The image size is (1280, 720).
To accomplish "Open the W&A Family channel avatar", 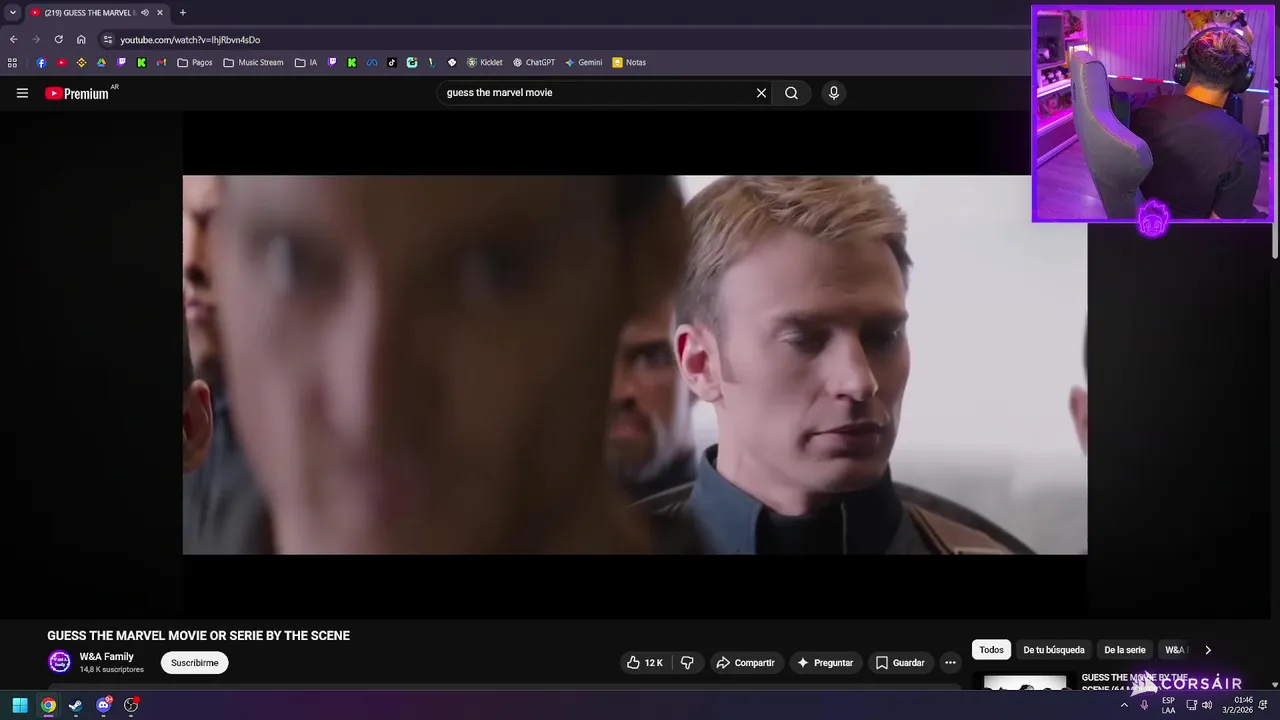I will (60, 662).
